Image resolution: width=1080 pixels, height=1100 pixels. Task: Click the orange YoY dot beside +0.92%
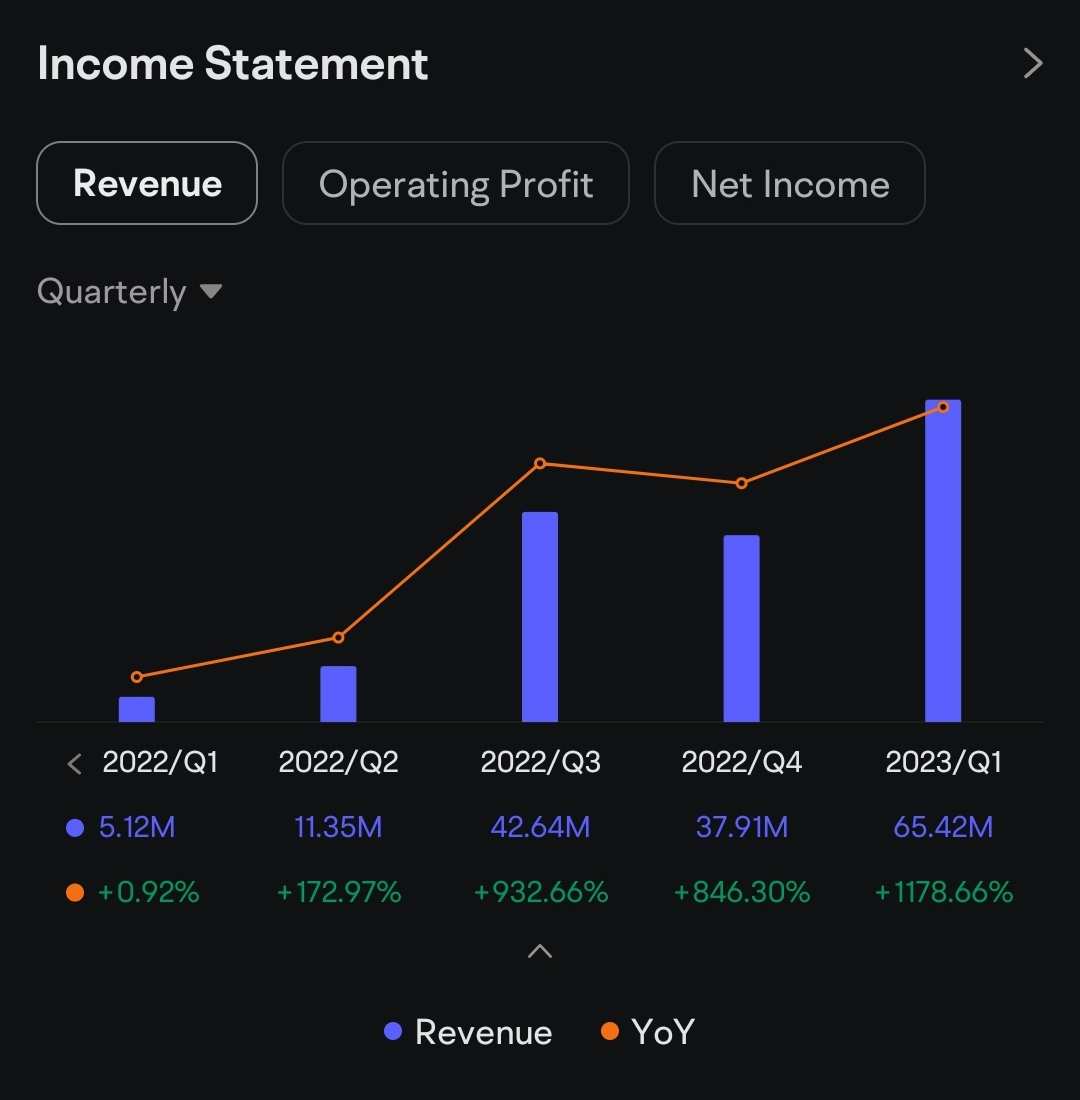(x=74, y=892)
